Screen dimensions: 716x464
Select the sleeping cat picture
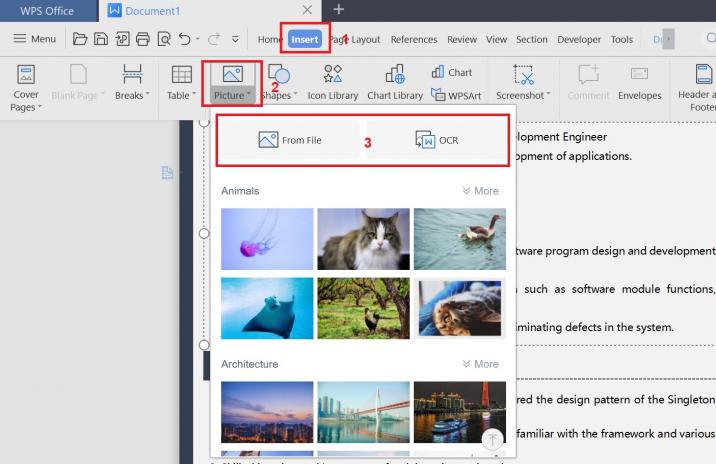[460, 308]
